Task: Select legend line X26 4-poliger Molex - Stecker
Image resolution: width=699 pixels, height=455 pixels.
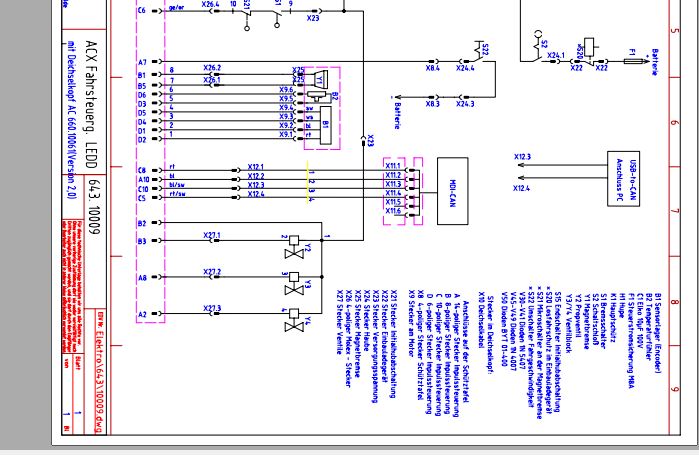Action: point(349,338)
